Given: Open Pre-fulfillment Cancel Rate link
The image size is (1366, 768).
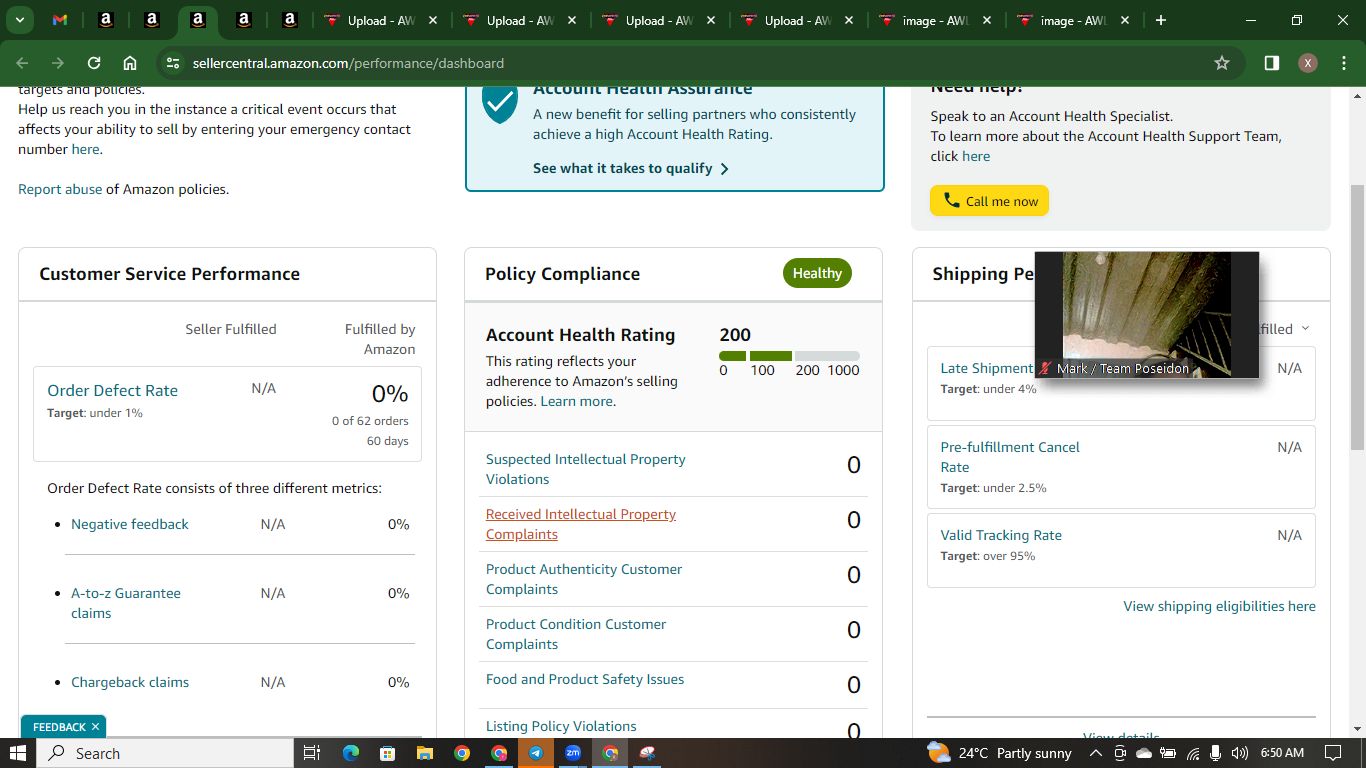Looking at the screenshot, I should [1010, 457].
